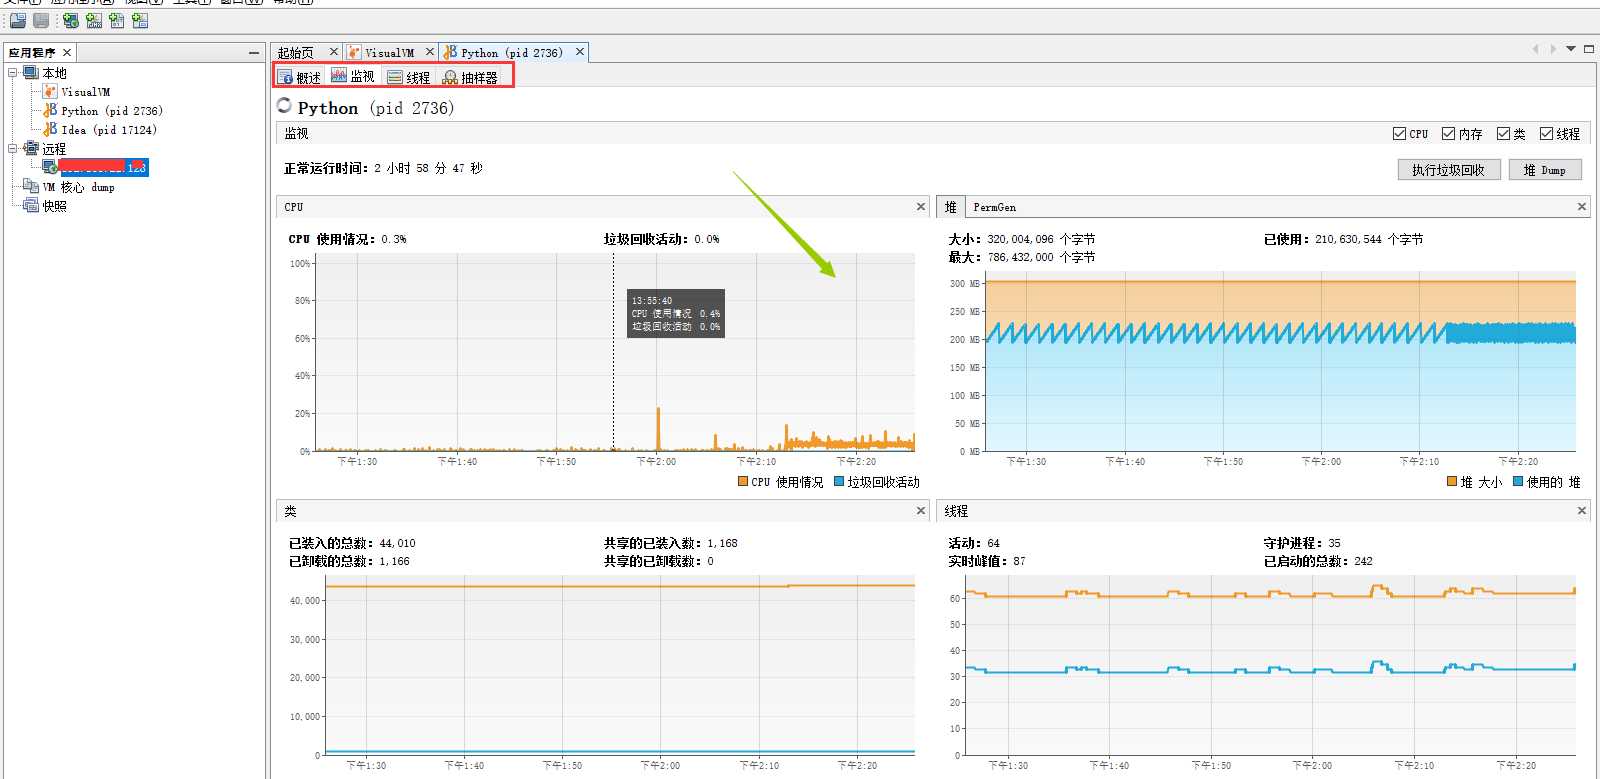Switch to the VisualVM document tab

tap(389, 53)
